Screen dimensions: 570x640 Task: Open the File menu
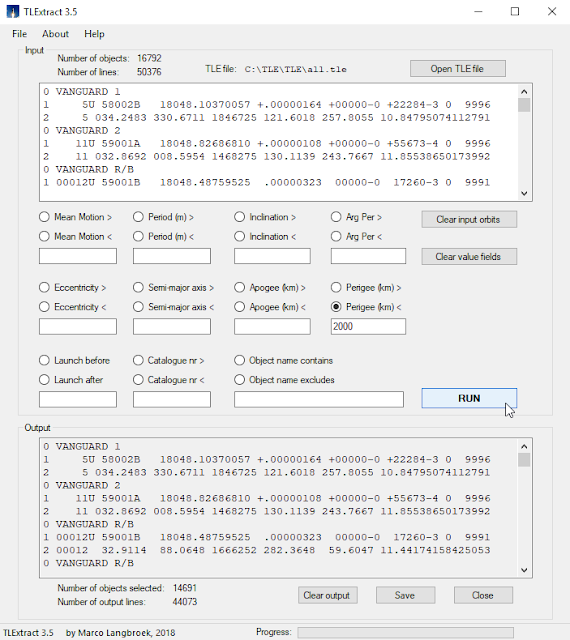coord(19,34)
